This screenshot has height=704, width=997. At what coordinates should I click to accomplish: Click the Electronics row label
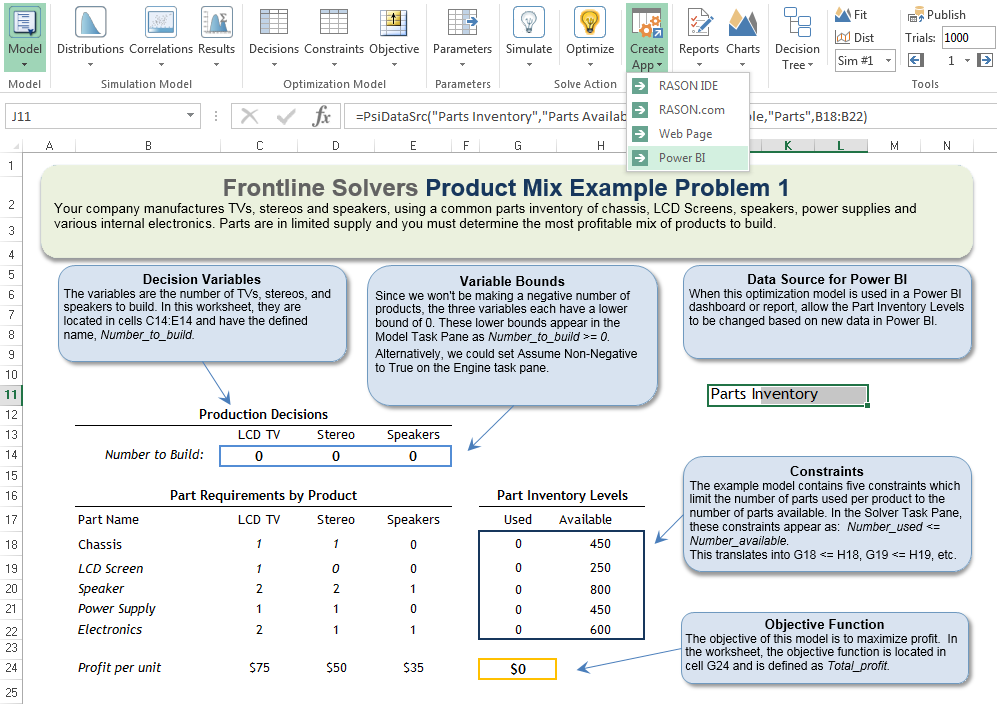click(110, 630)
